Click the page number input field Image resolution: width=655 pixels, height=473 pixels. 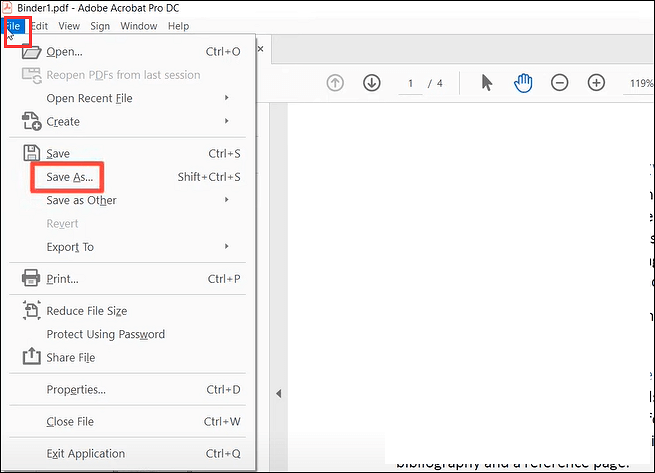[410, 83]
